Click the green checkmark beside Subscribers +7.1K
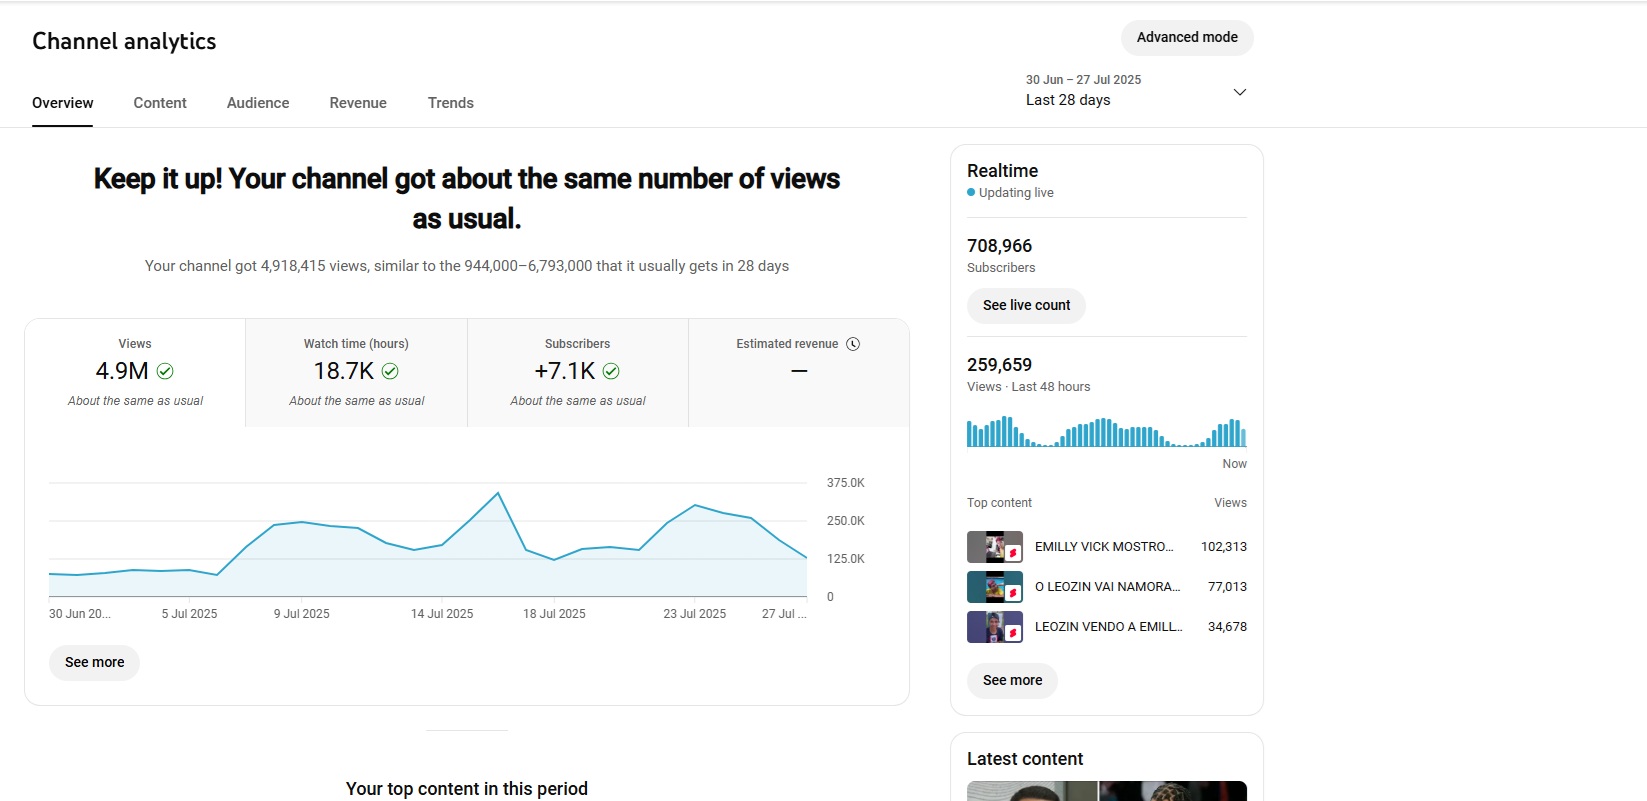Screen dimensions: 1647x801 (x=611, y=371)
